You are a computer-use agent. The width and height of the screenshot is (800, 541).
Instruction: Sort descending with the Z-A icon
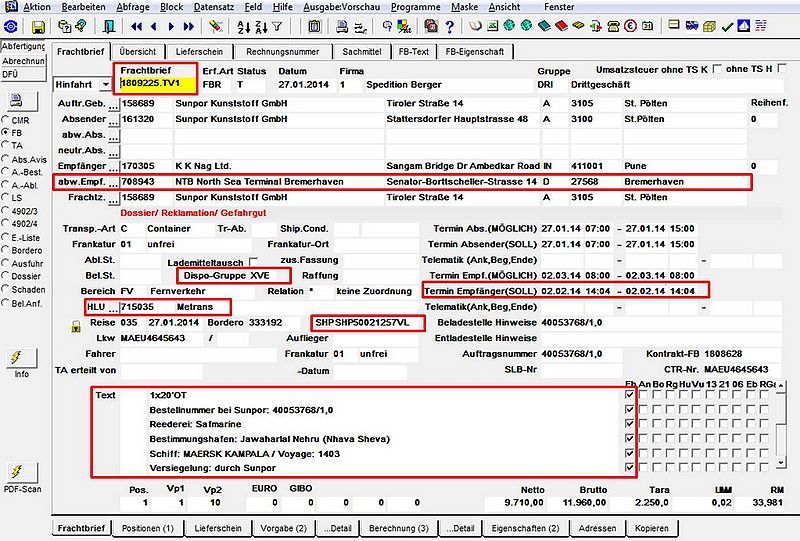(x=261, y=27)
